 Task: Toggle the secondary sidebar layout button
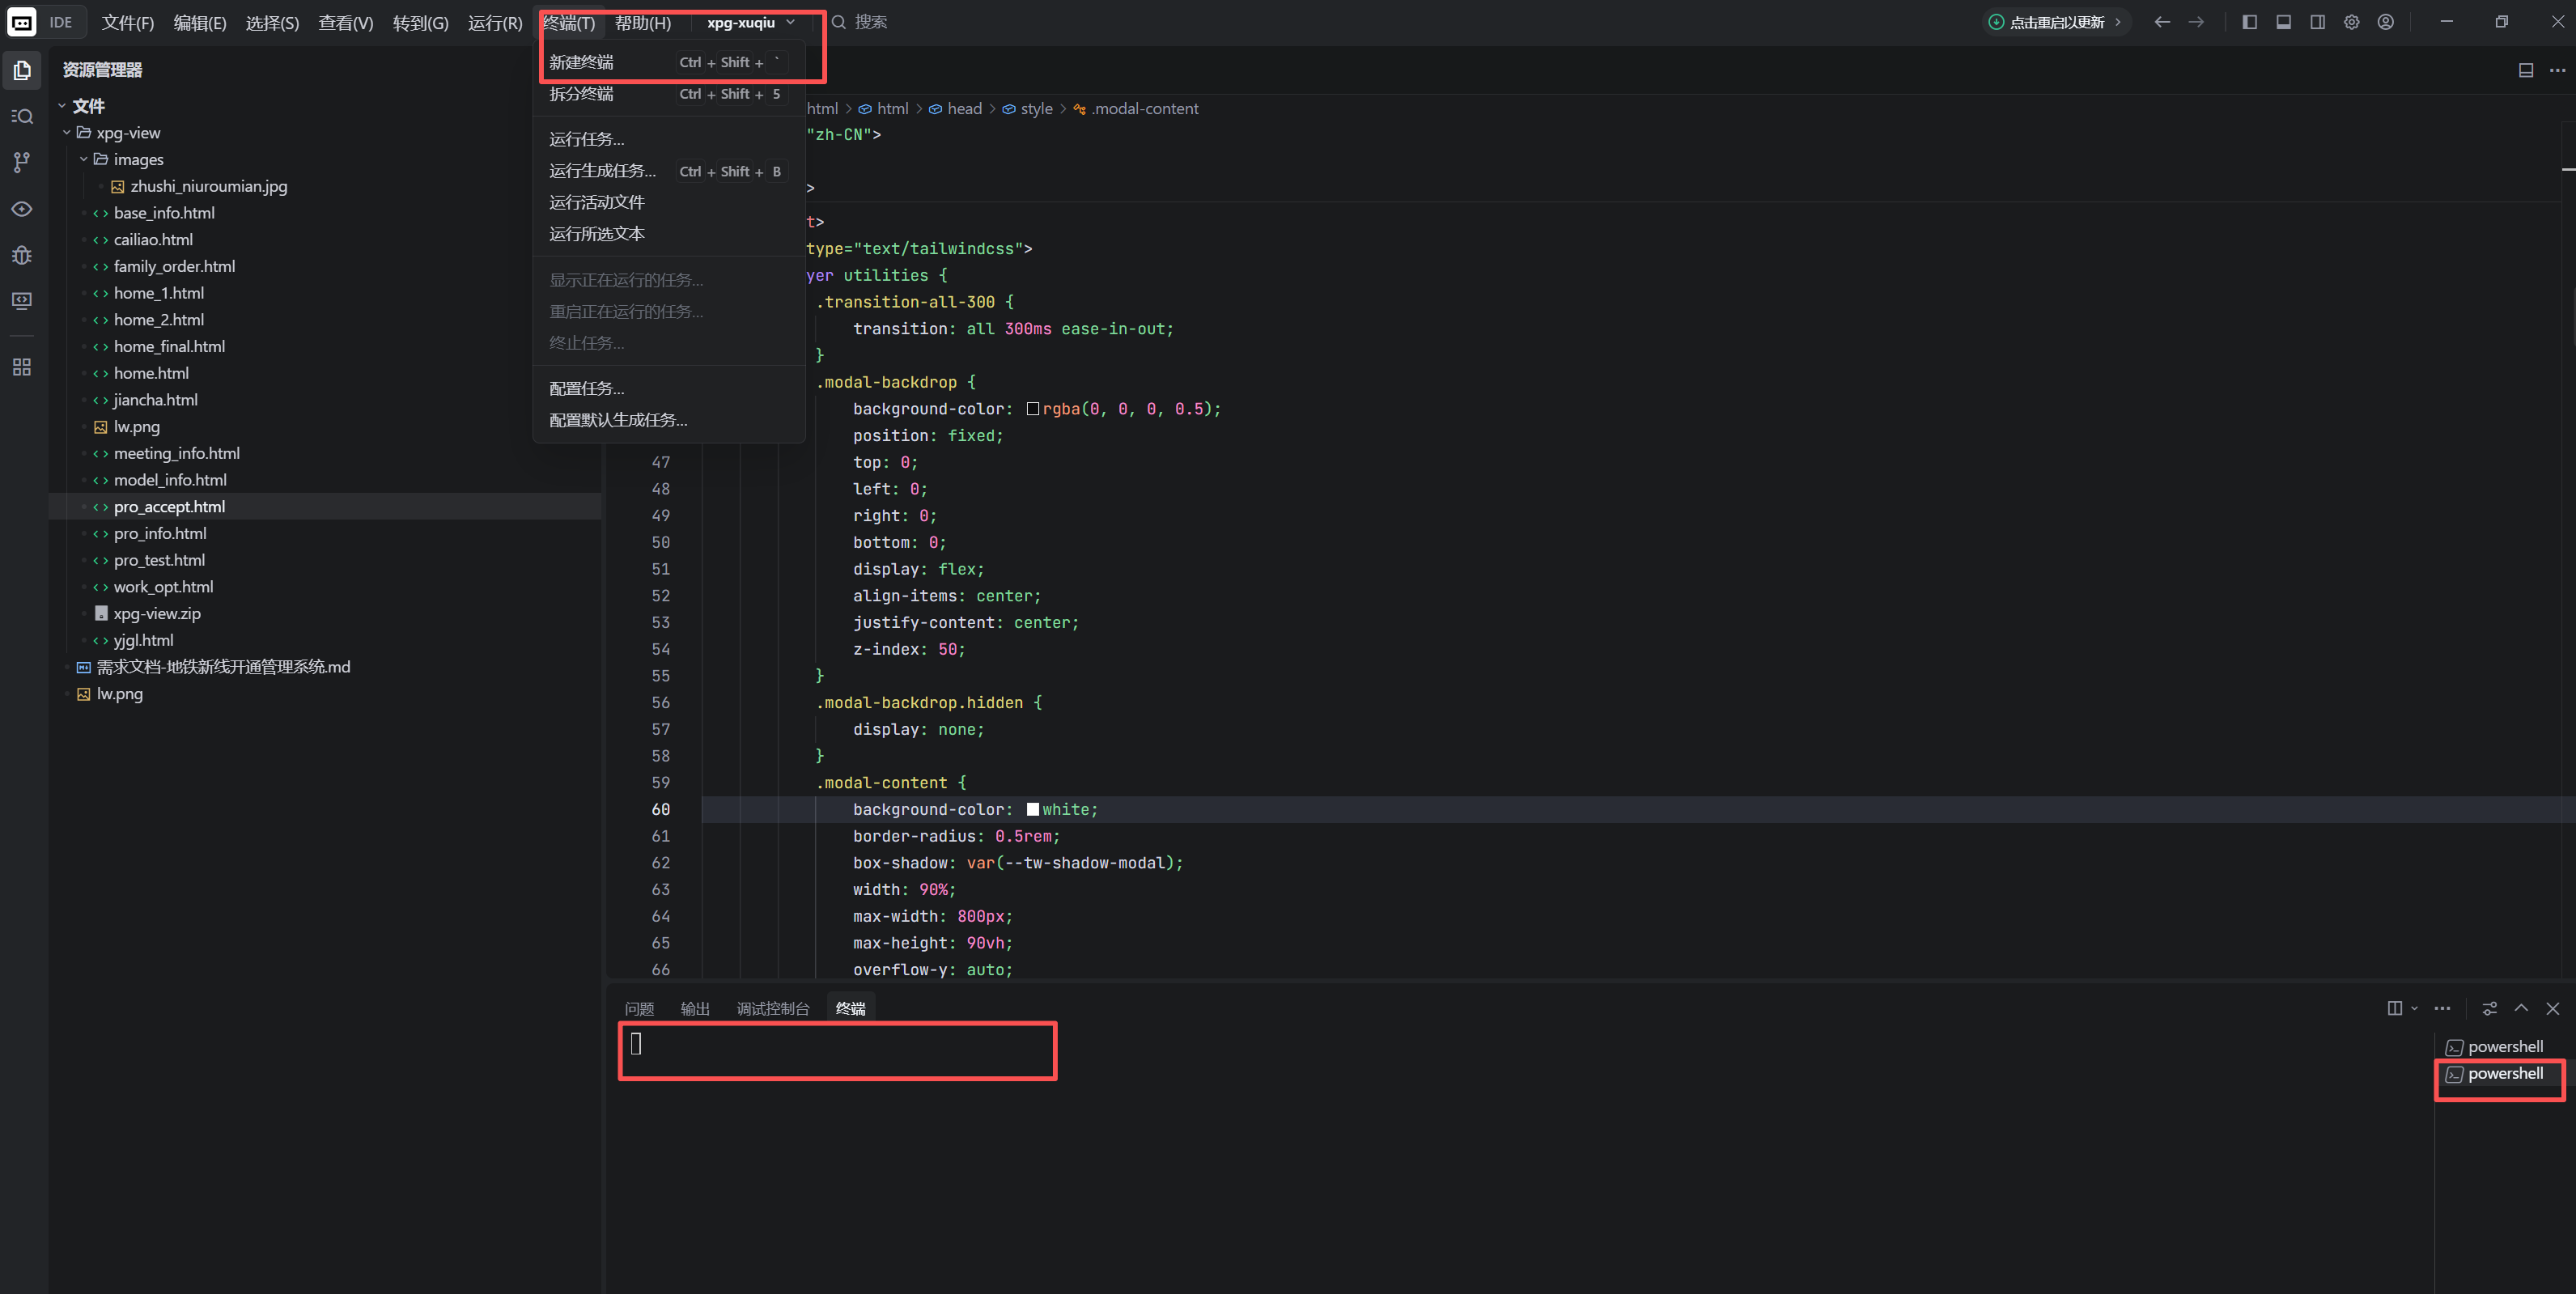click(2317, 22)
